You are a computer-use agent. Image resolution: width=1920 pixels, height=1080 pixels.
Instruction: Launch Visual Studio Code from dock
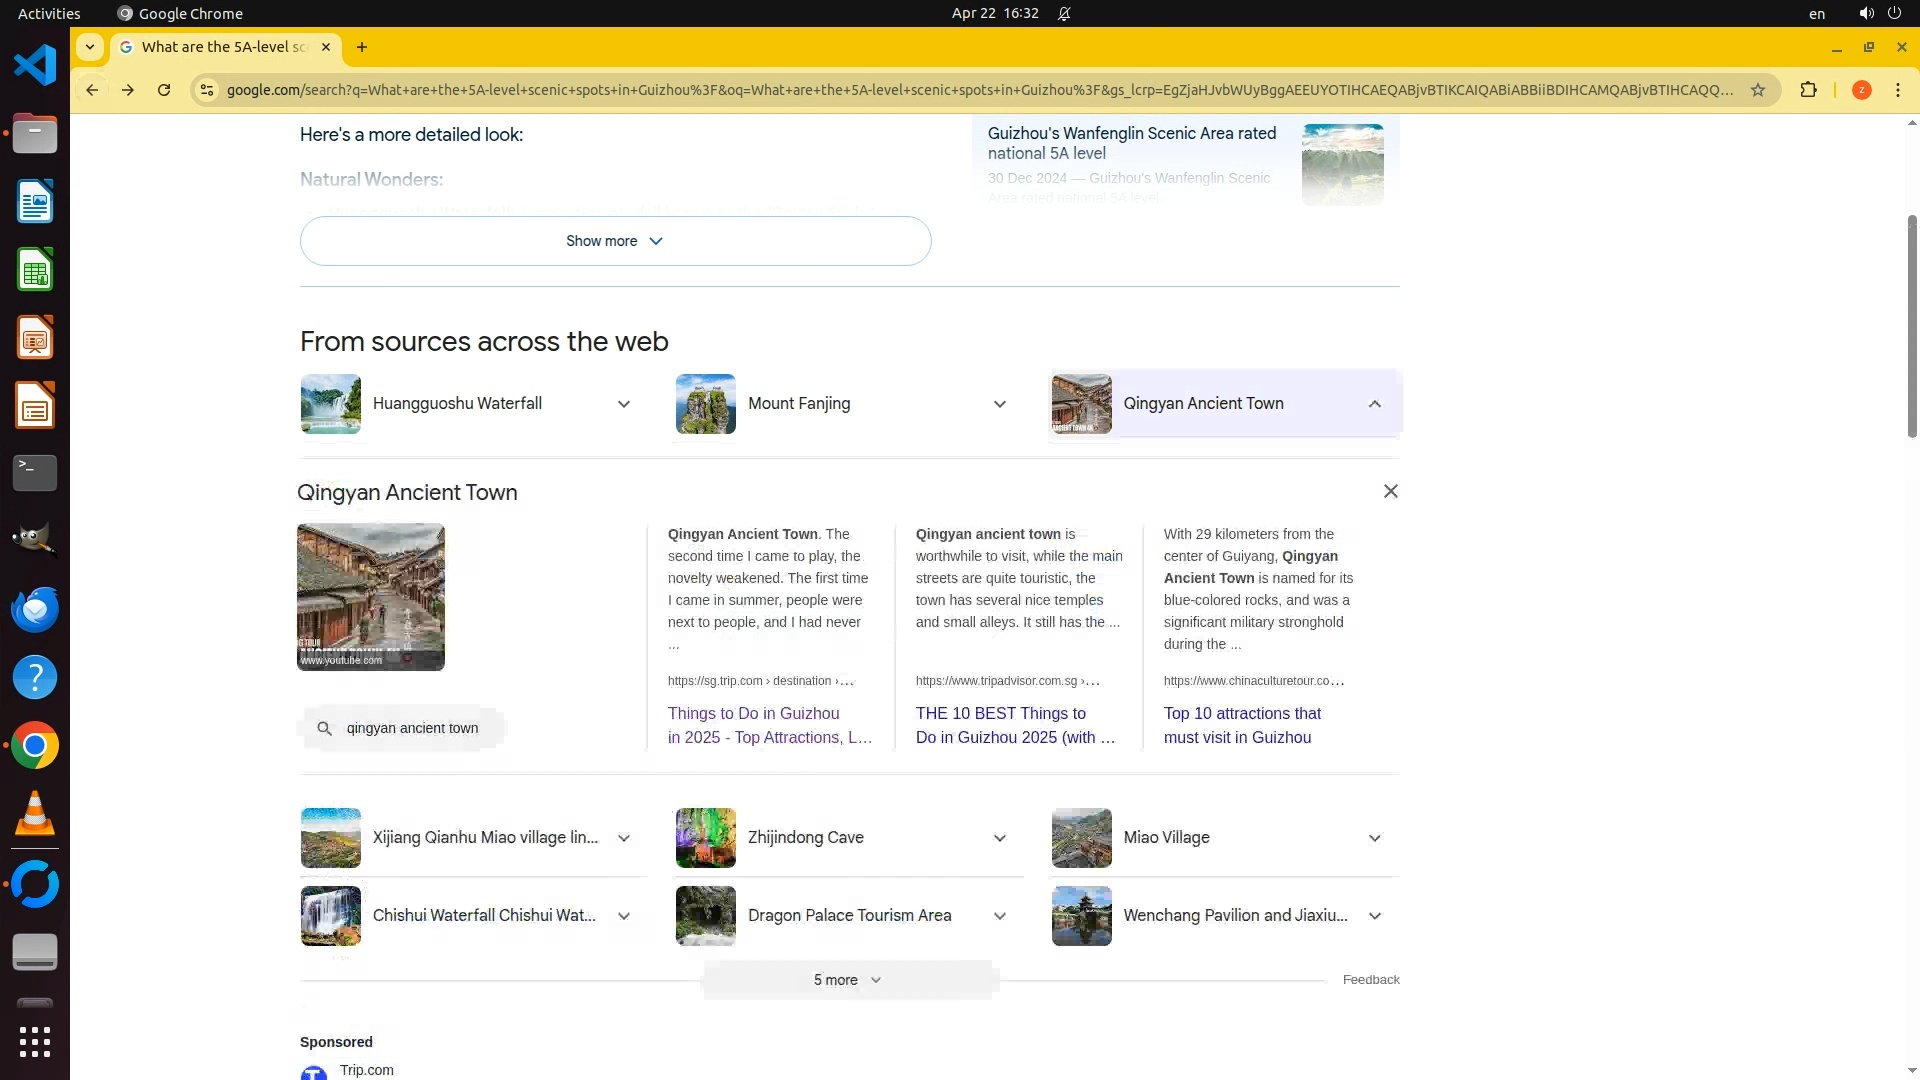[35, 66]
